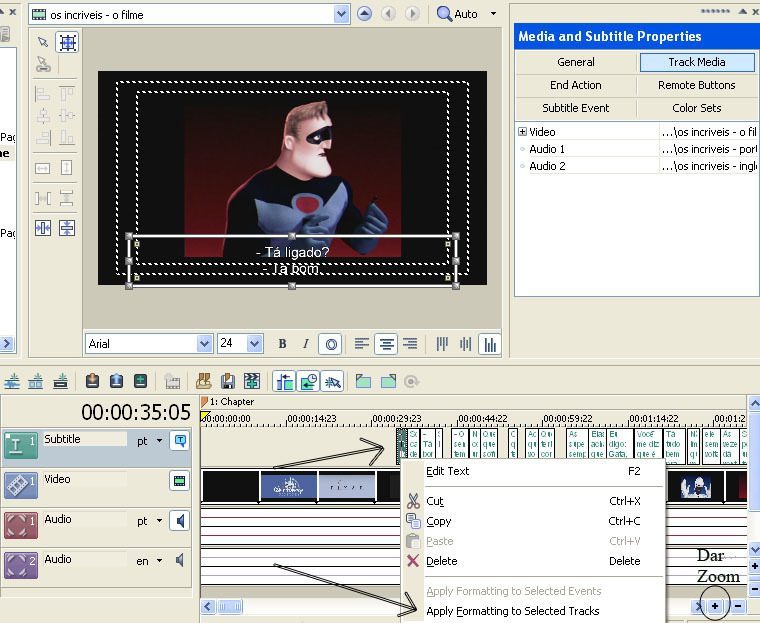The width and height of the screenshot is (760, 623).
Task: Click the set out point green flag icon
Action: (388, 381)
